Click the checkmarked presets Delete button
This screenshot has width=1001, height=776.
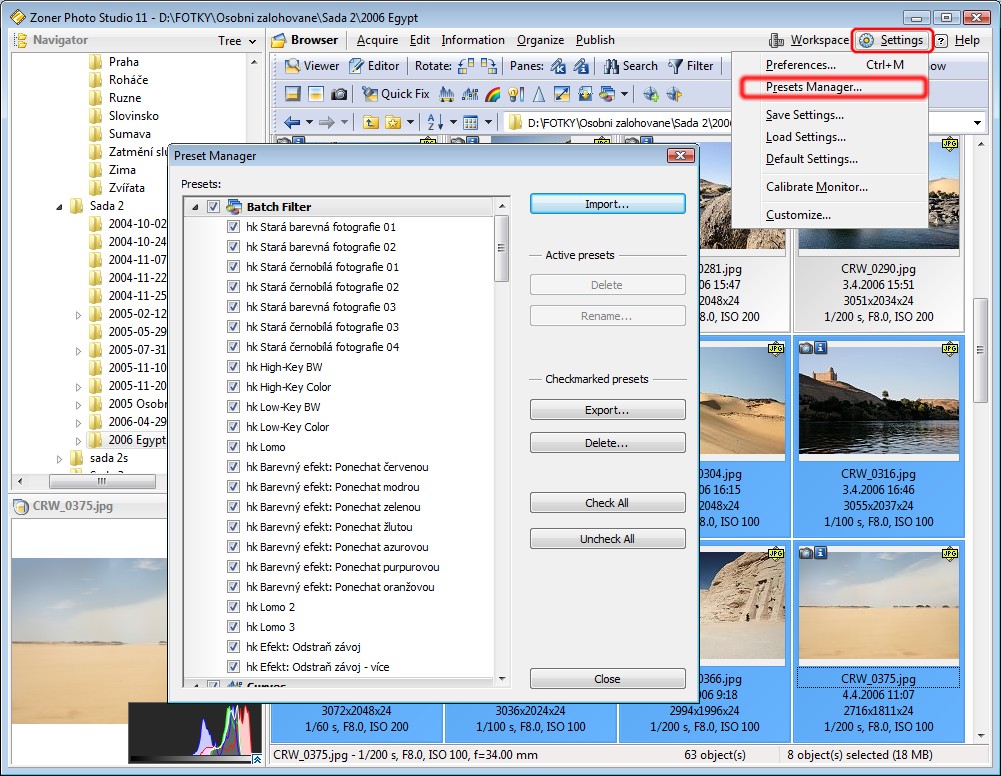(607, 443)
